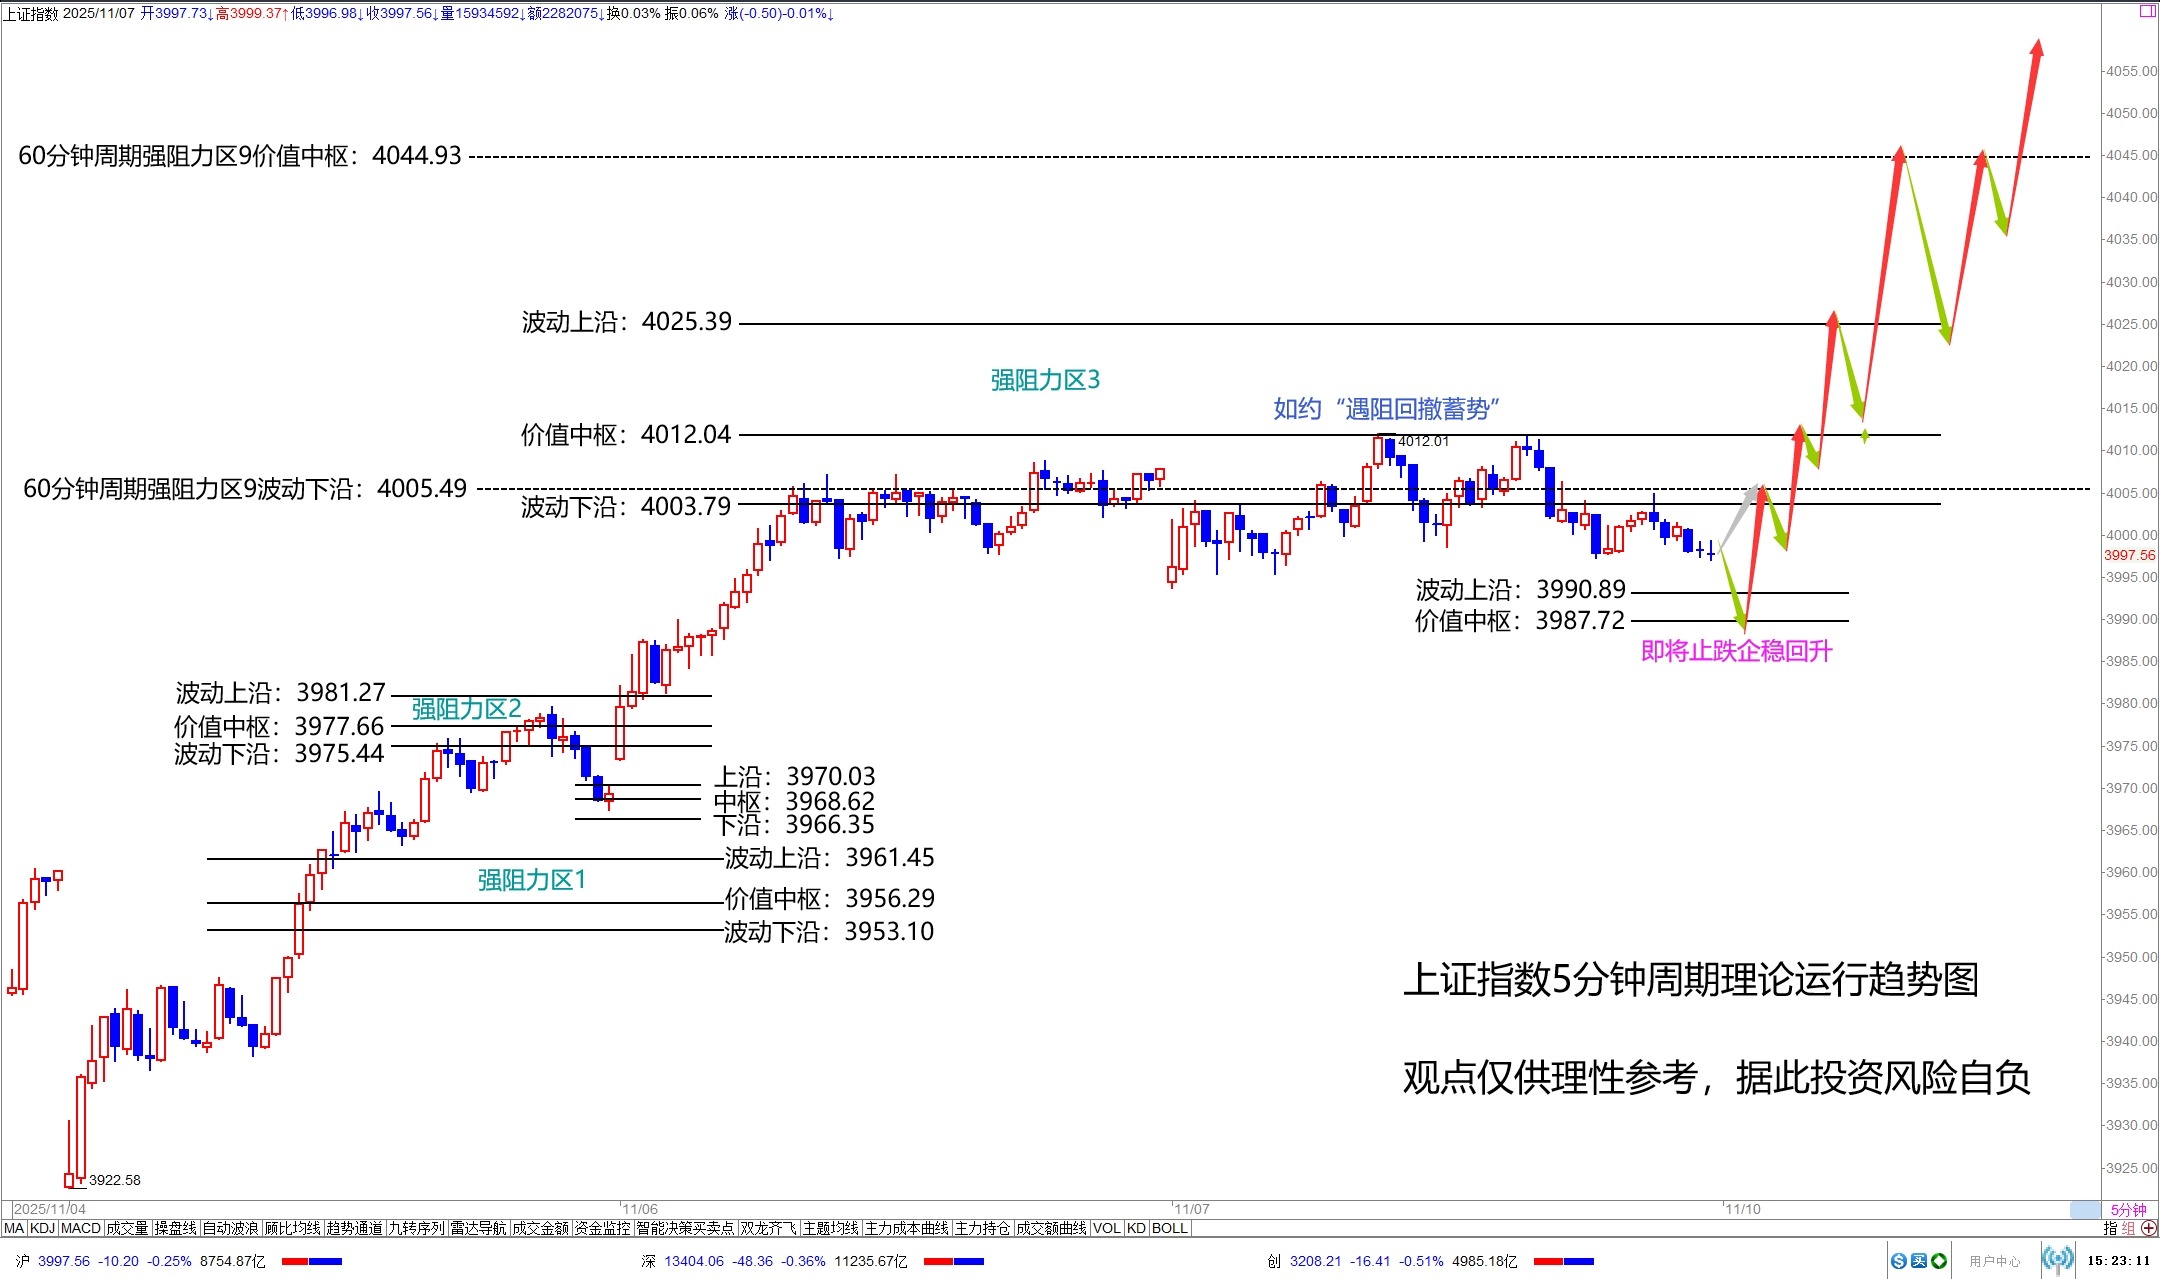
Task: Open the 5分钟 period selector
Action: [x=2128, y=1210]
